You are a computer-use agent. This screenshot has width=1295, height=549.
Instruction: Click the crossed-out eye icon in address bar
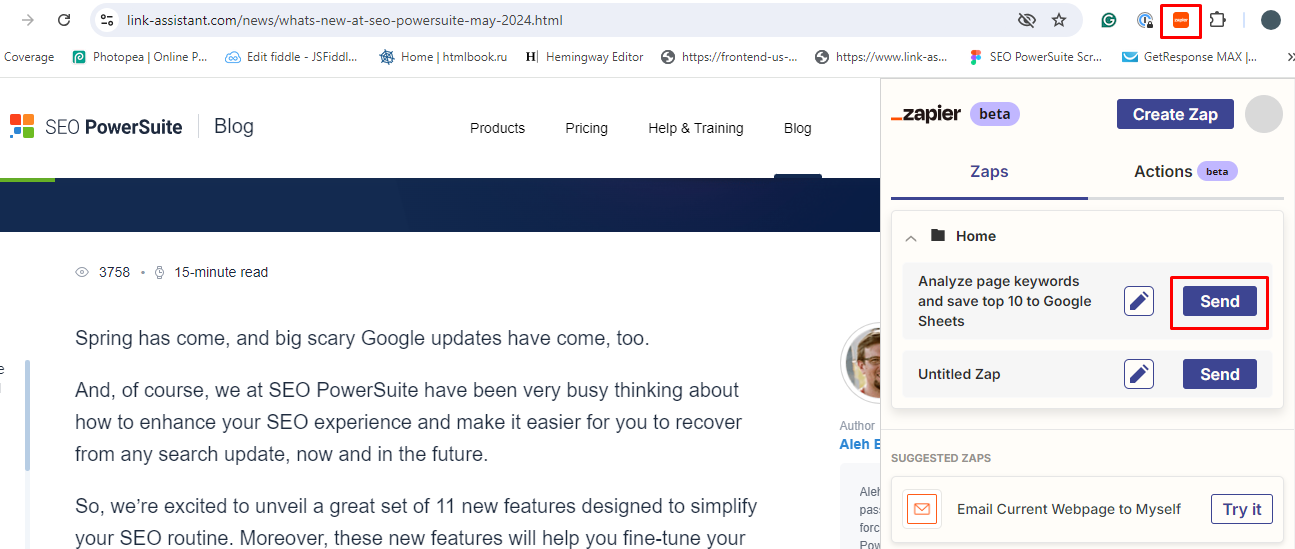[1026, 20]
